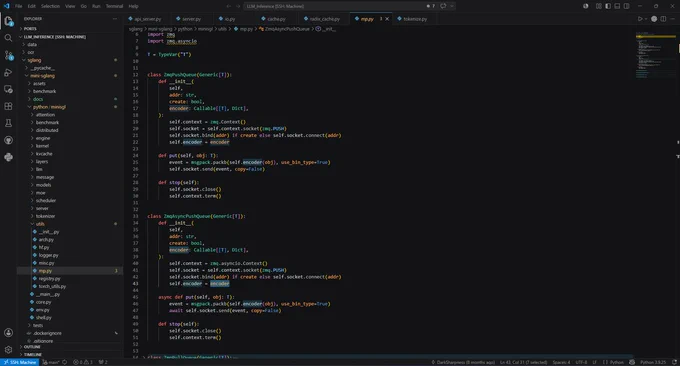Screen dimensions: 680x366
Task: Click the Explorer more actions ellipsis
Action: coord(115,19)
